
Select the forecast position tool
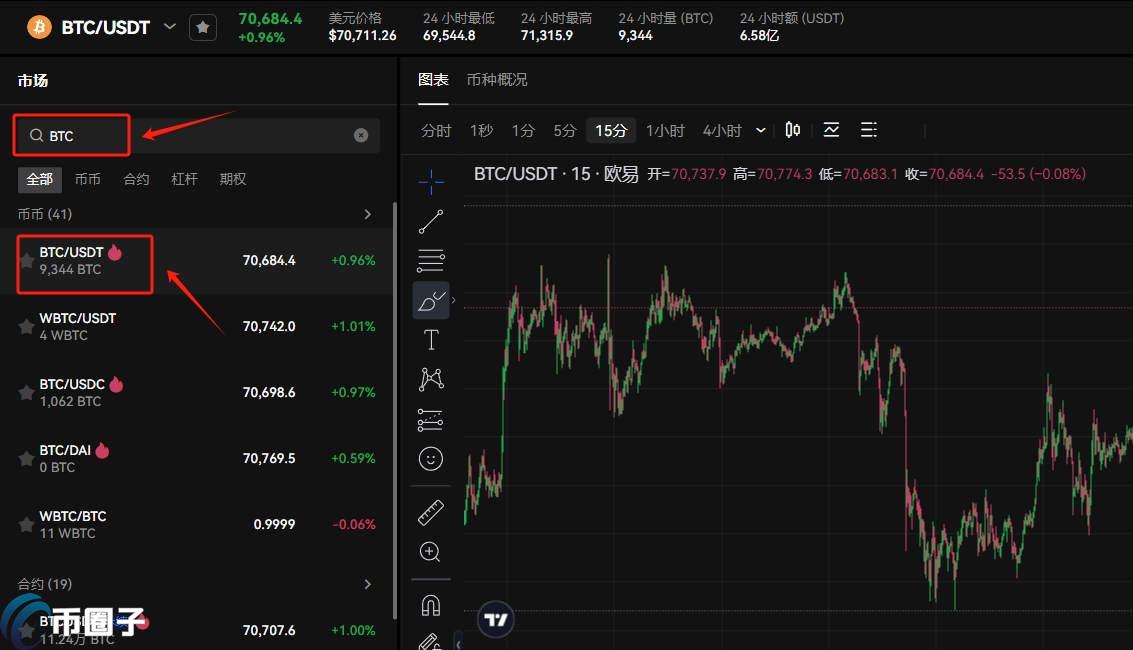click(431, 420)
